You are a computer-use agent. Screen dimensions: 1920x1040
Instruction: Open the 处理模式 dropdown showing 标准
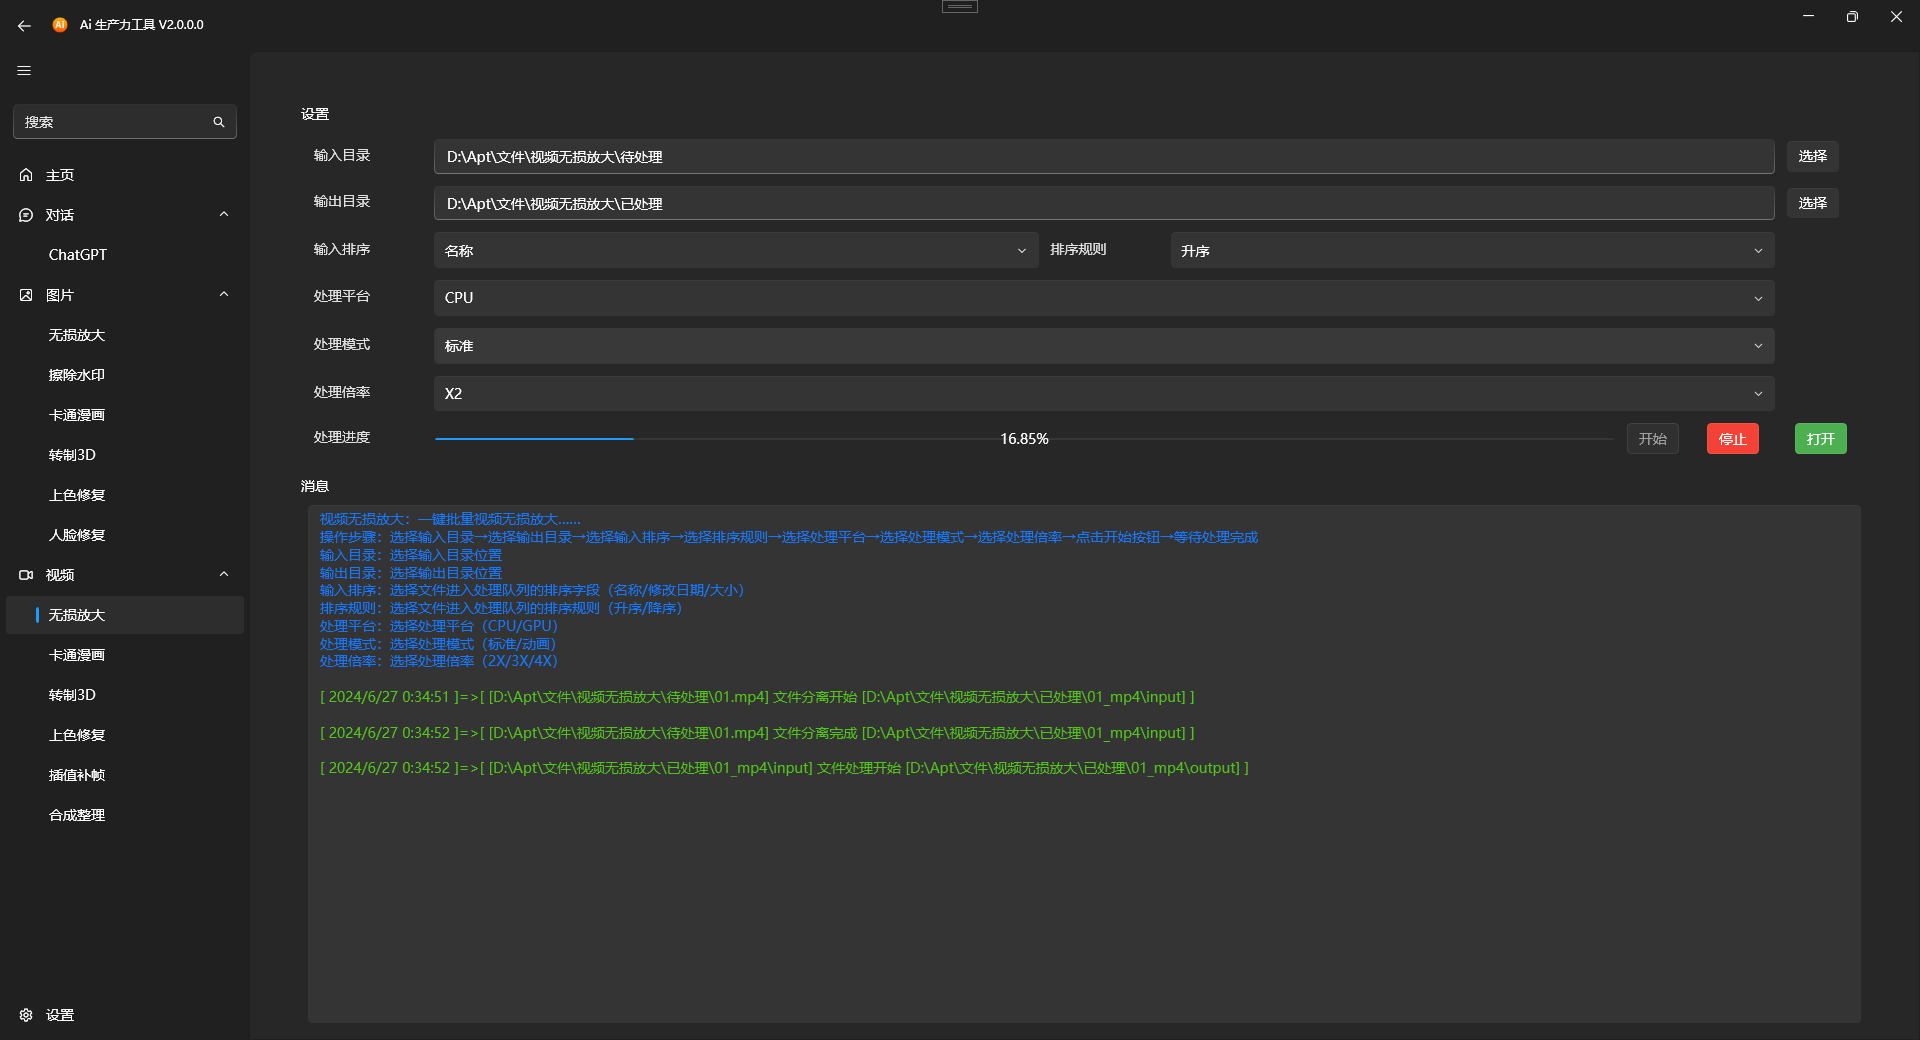coord(1104,346)
